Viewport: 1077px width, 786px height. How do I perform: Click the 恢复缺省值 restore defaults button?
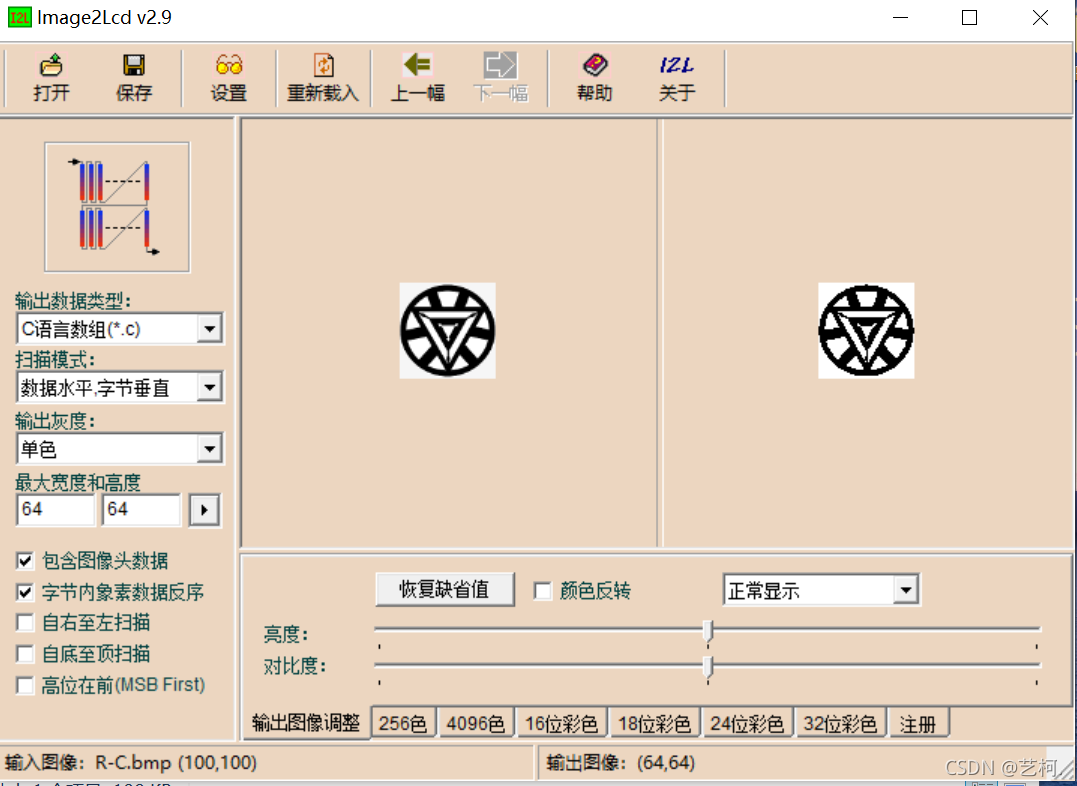click(x=444, y=589)
